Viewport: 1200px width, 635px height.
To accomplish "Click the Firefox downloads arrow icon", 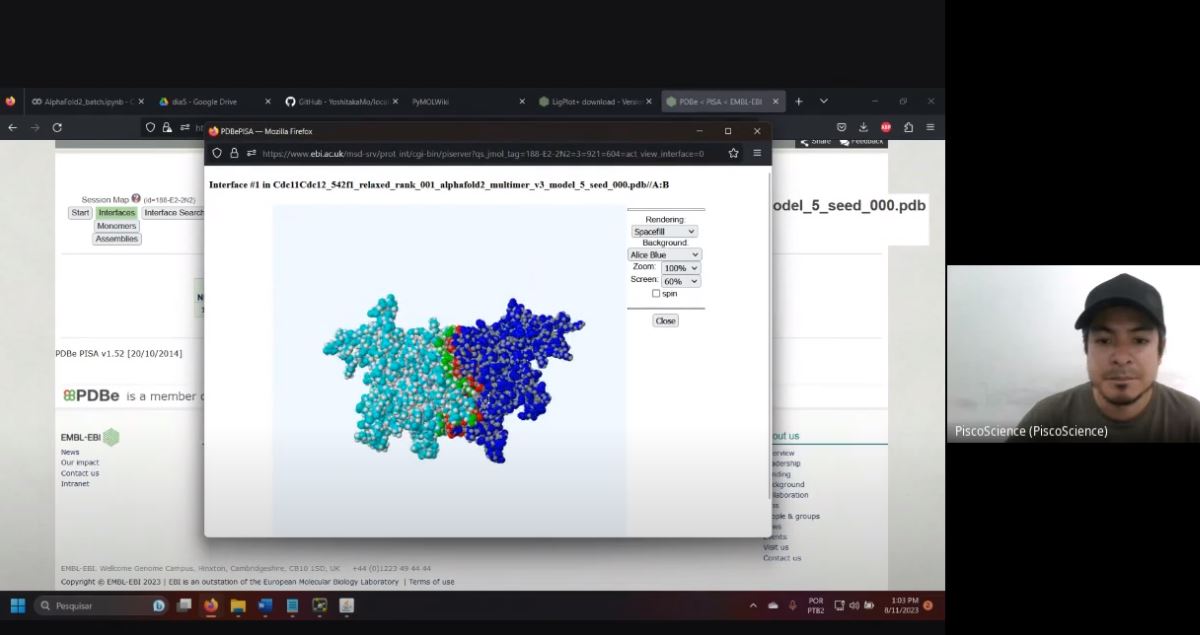I will tap(863, 127).
